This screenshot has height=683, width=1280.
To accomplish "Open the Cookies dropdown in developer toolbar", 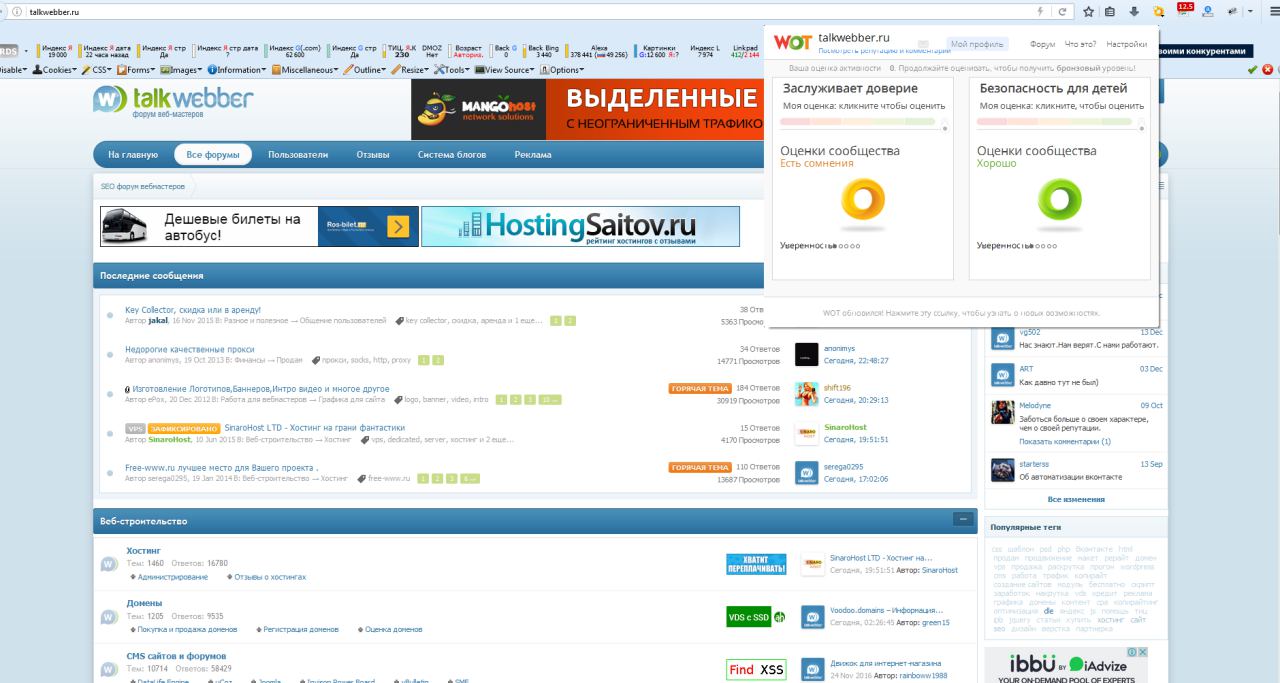I will 54,70.
